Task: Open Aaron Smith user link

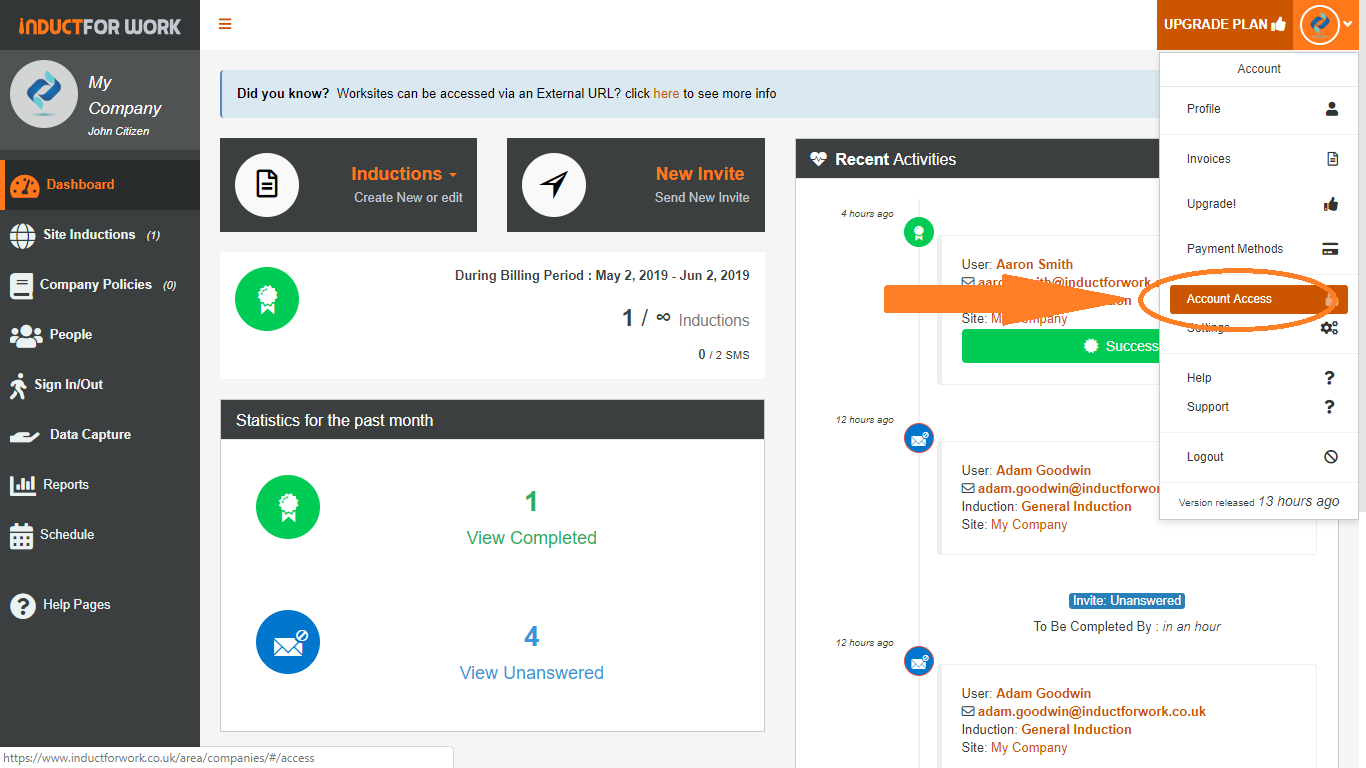Action: coord(1034,265)
